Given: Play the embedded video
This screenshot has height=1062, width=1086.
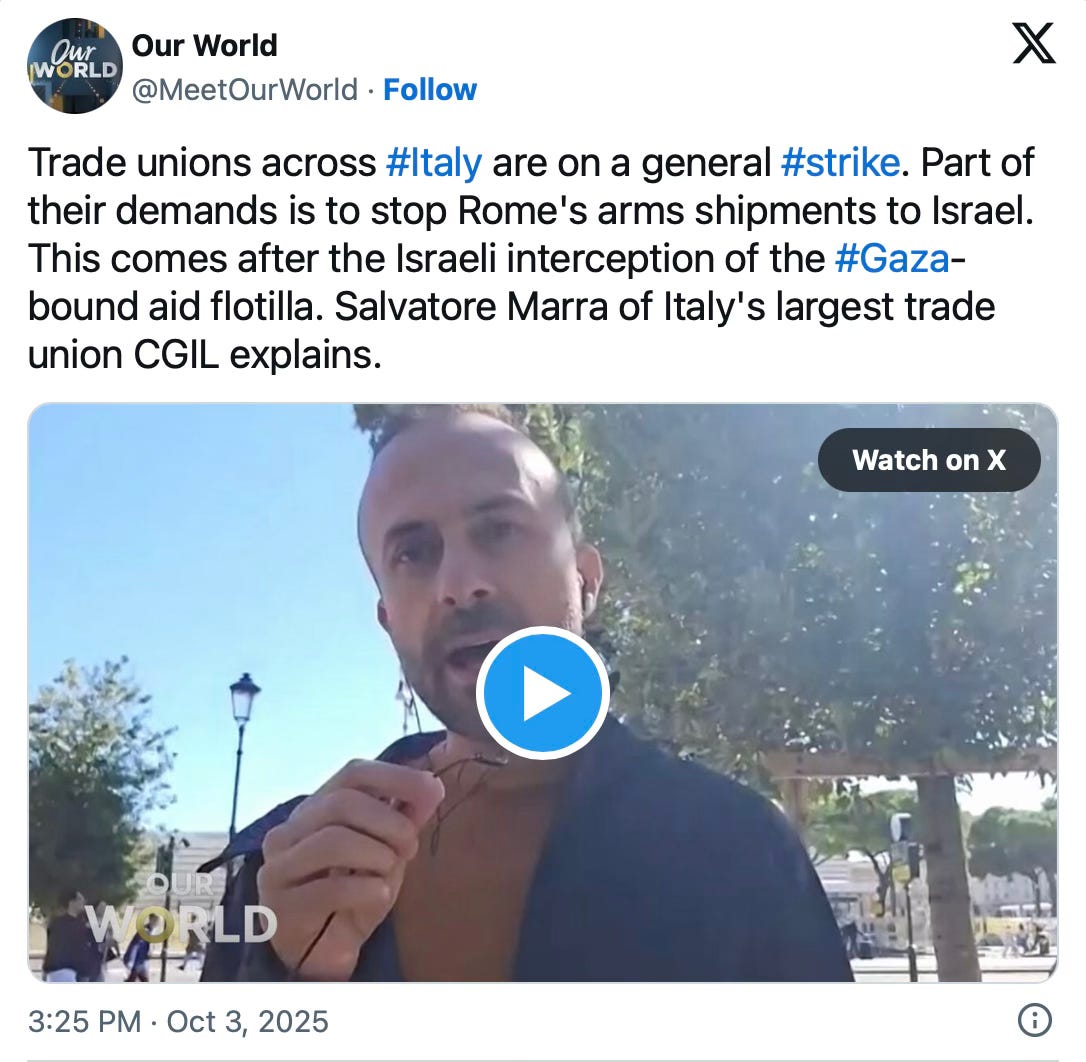Looking at the screenshot, I should 542,693.
